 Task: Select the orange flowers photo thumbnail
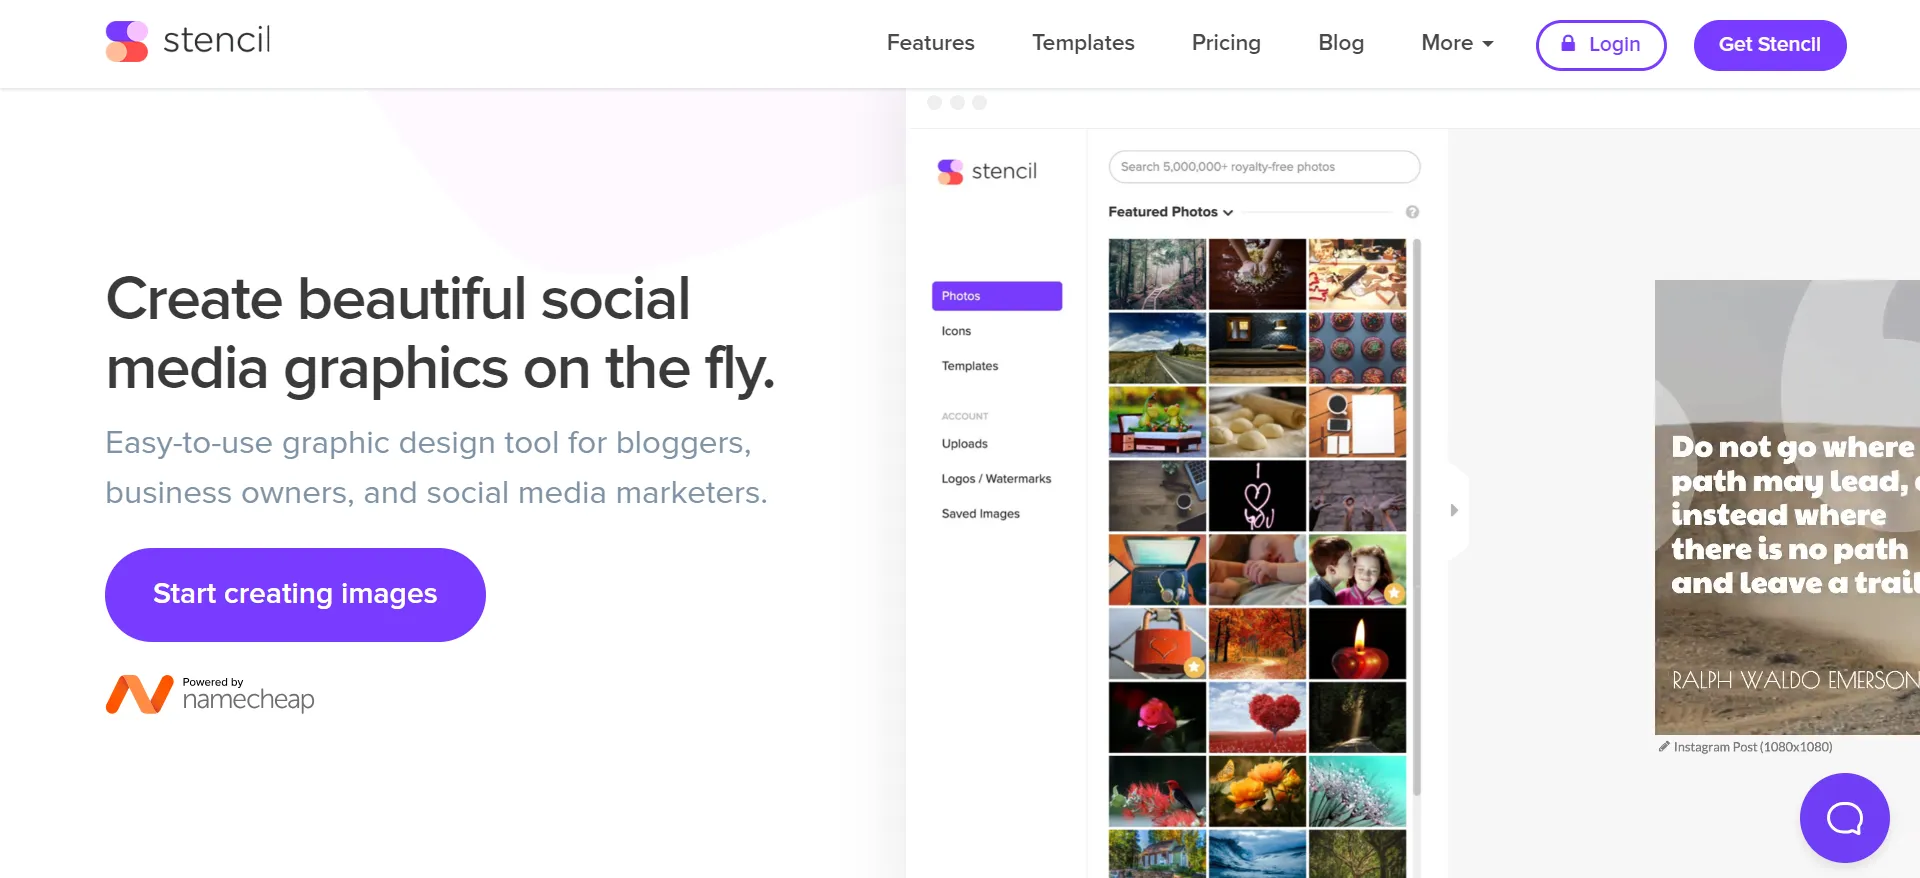1257,792
